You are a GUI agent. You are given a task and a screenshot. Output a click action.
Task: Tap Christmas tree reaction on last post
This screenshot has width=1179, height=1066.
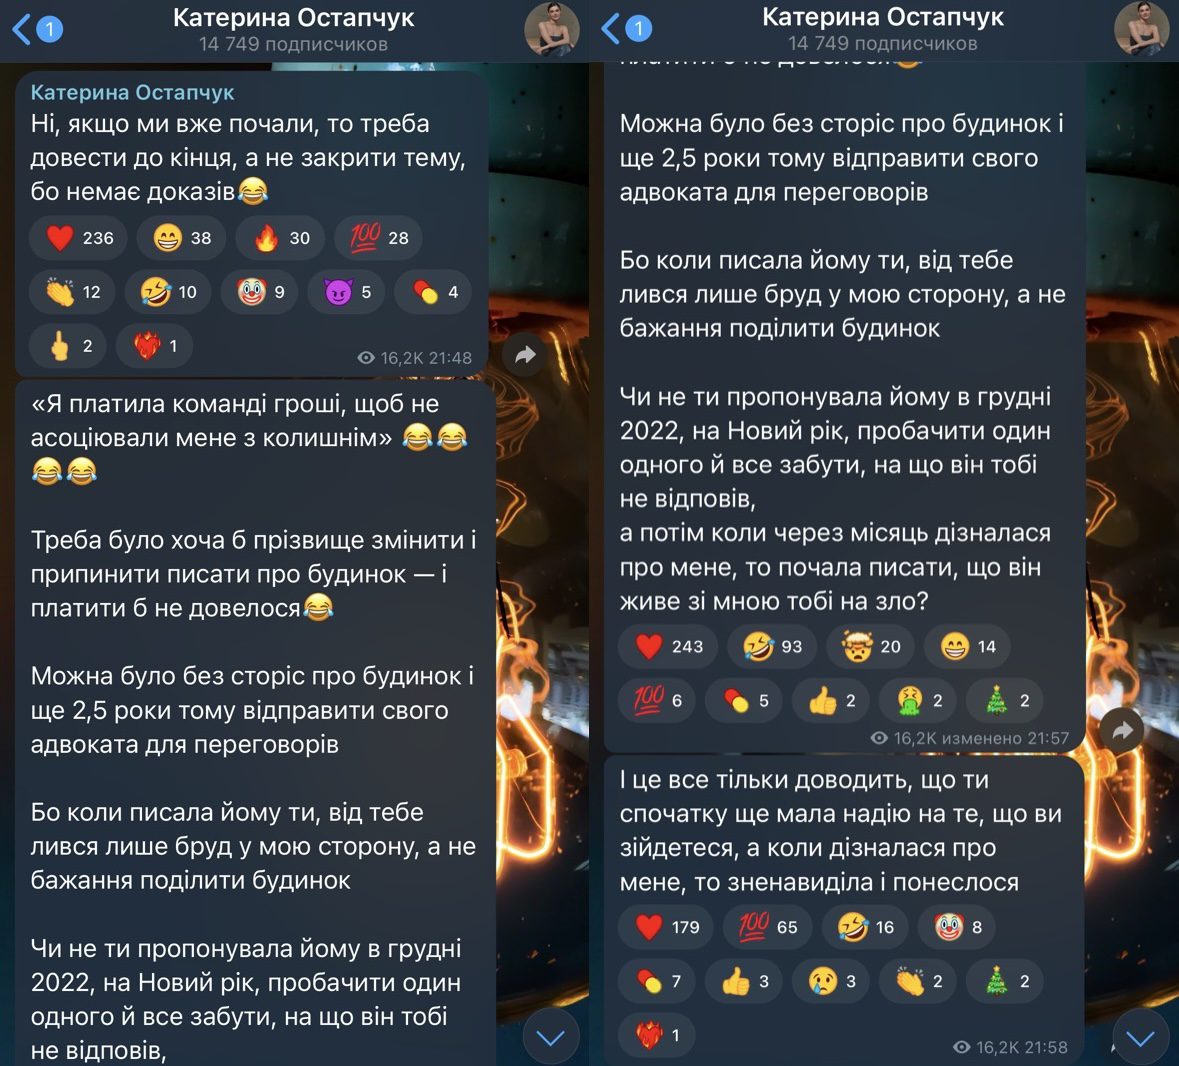pos(1005,981)
